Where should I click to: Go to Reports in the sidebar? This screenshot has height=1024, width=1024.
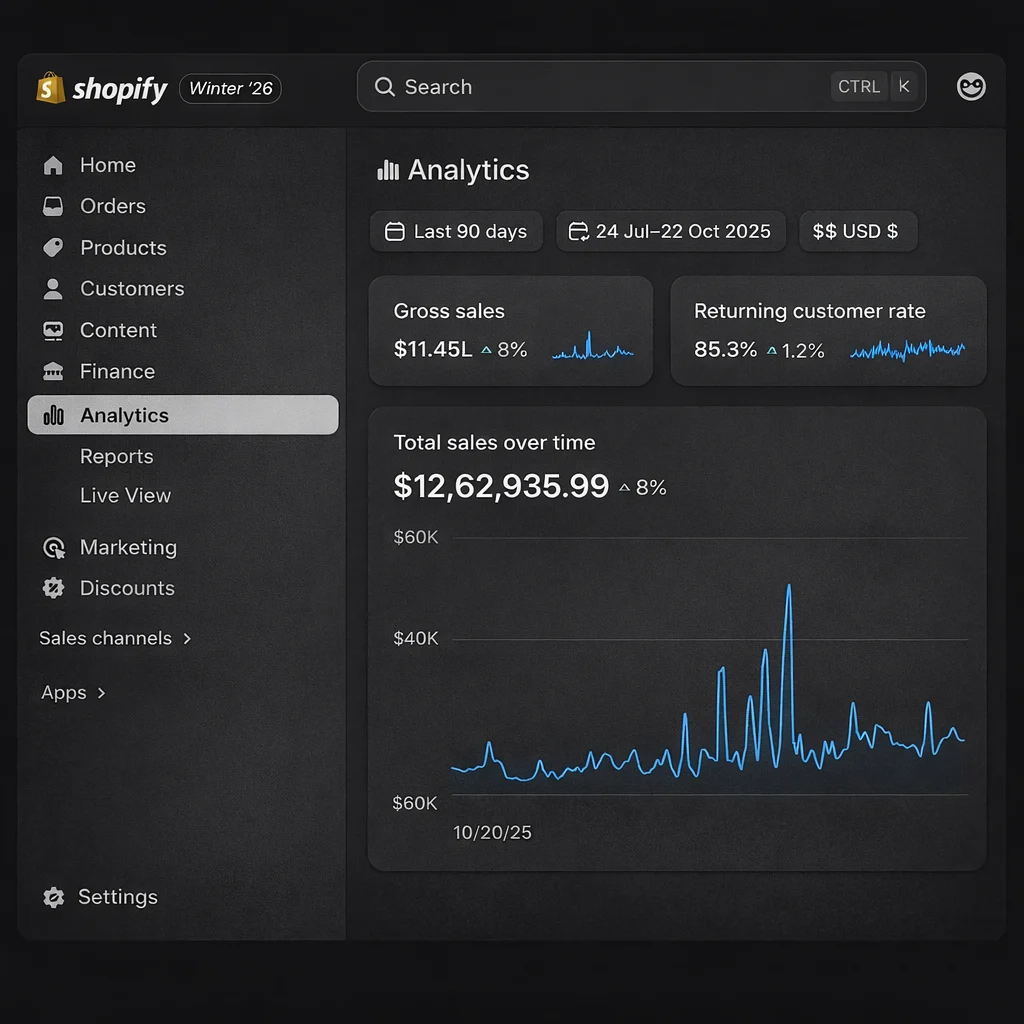click(117, 457)
